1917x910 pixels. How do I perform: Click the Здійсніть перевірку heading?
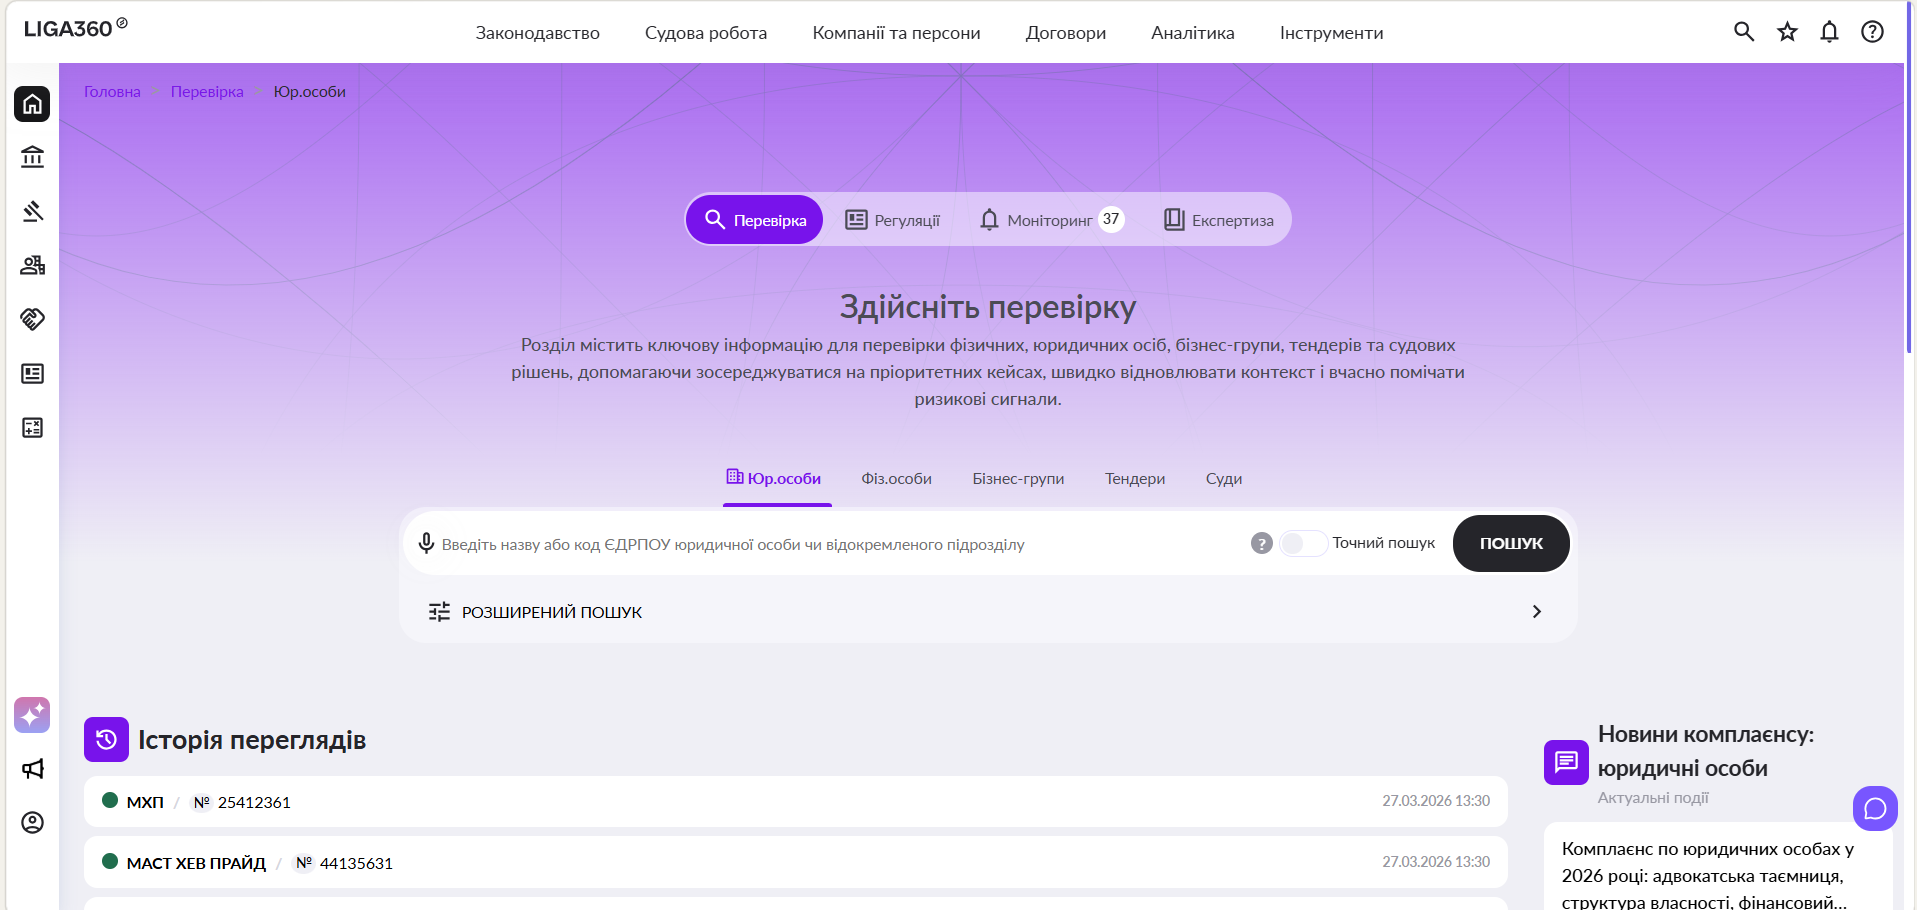988,307
